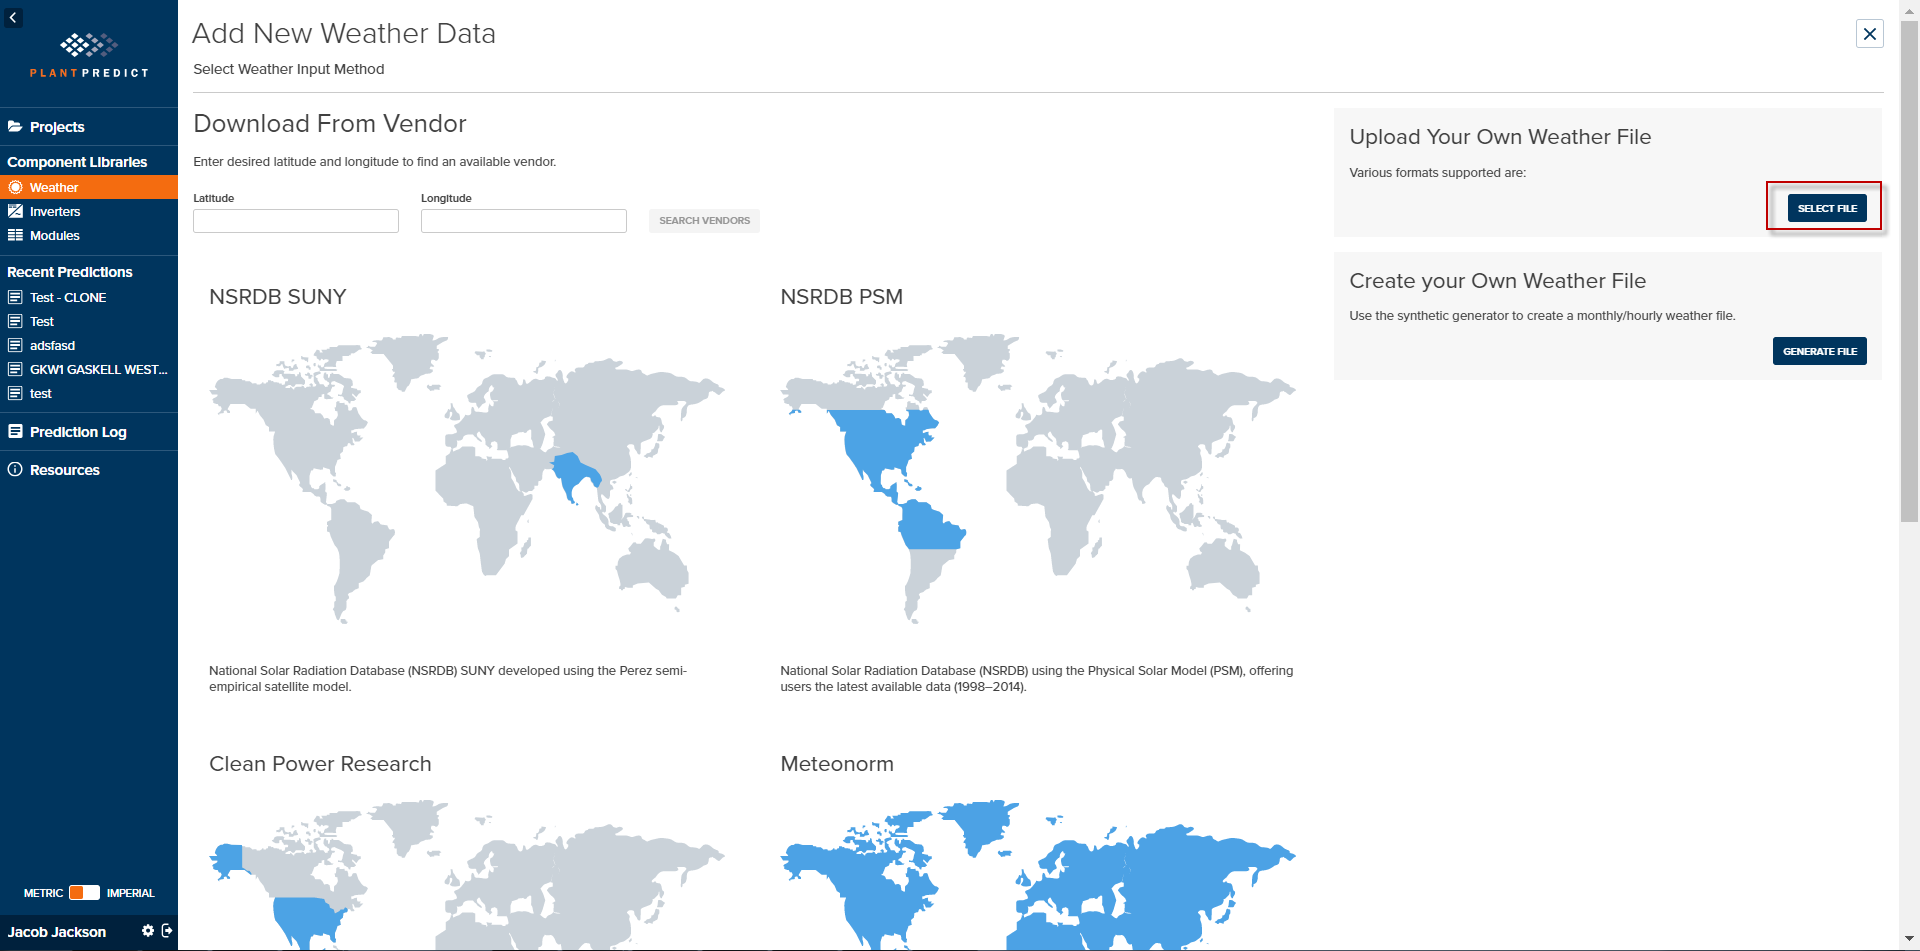The width and height of the screenshot is (1920, 951).
Task: Click the Prediction Log icon
Action: [x=15, y=432]
